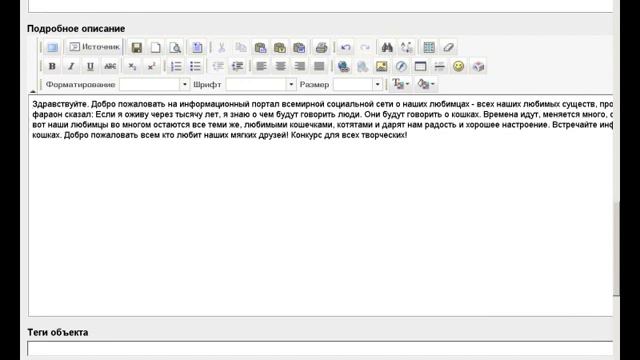Click the Cut scissors icon
640x360 pixels.
(221, 47)
